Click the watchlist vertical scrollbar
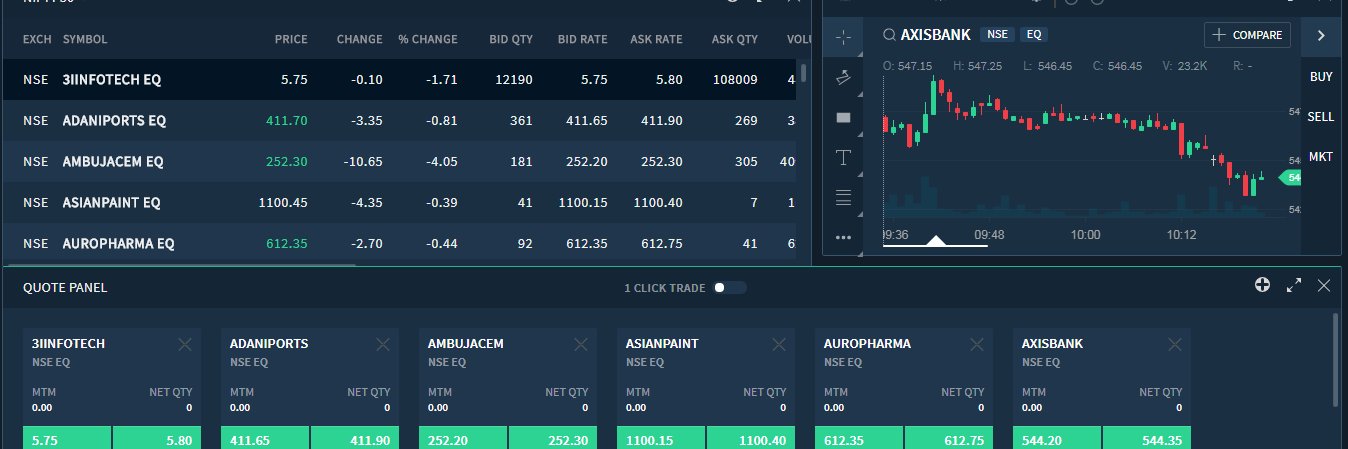The height and width of the screenshot is (449, 1348). click(803, 73)
